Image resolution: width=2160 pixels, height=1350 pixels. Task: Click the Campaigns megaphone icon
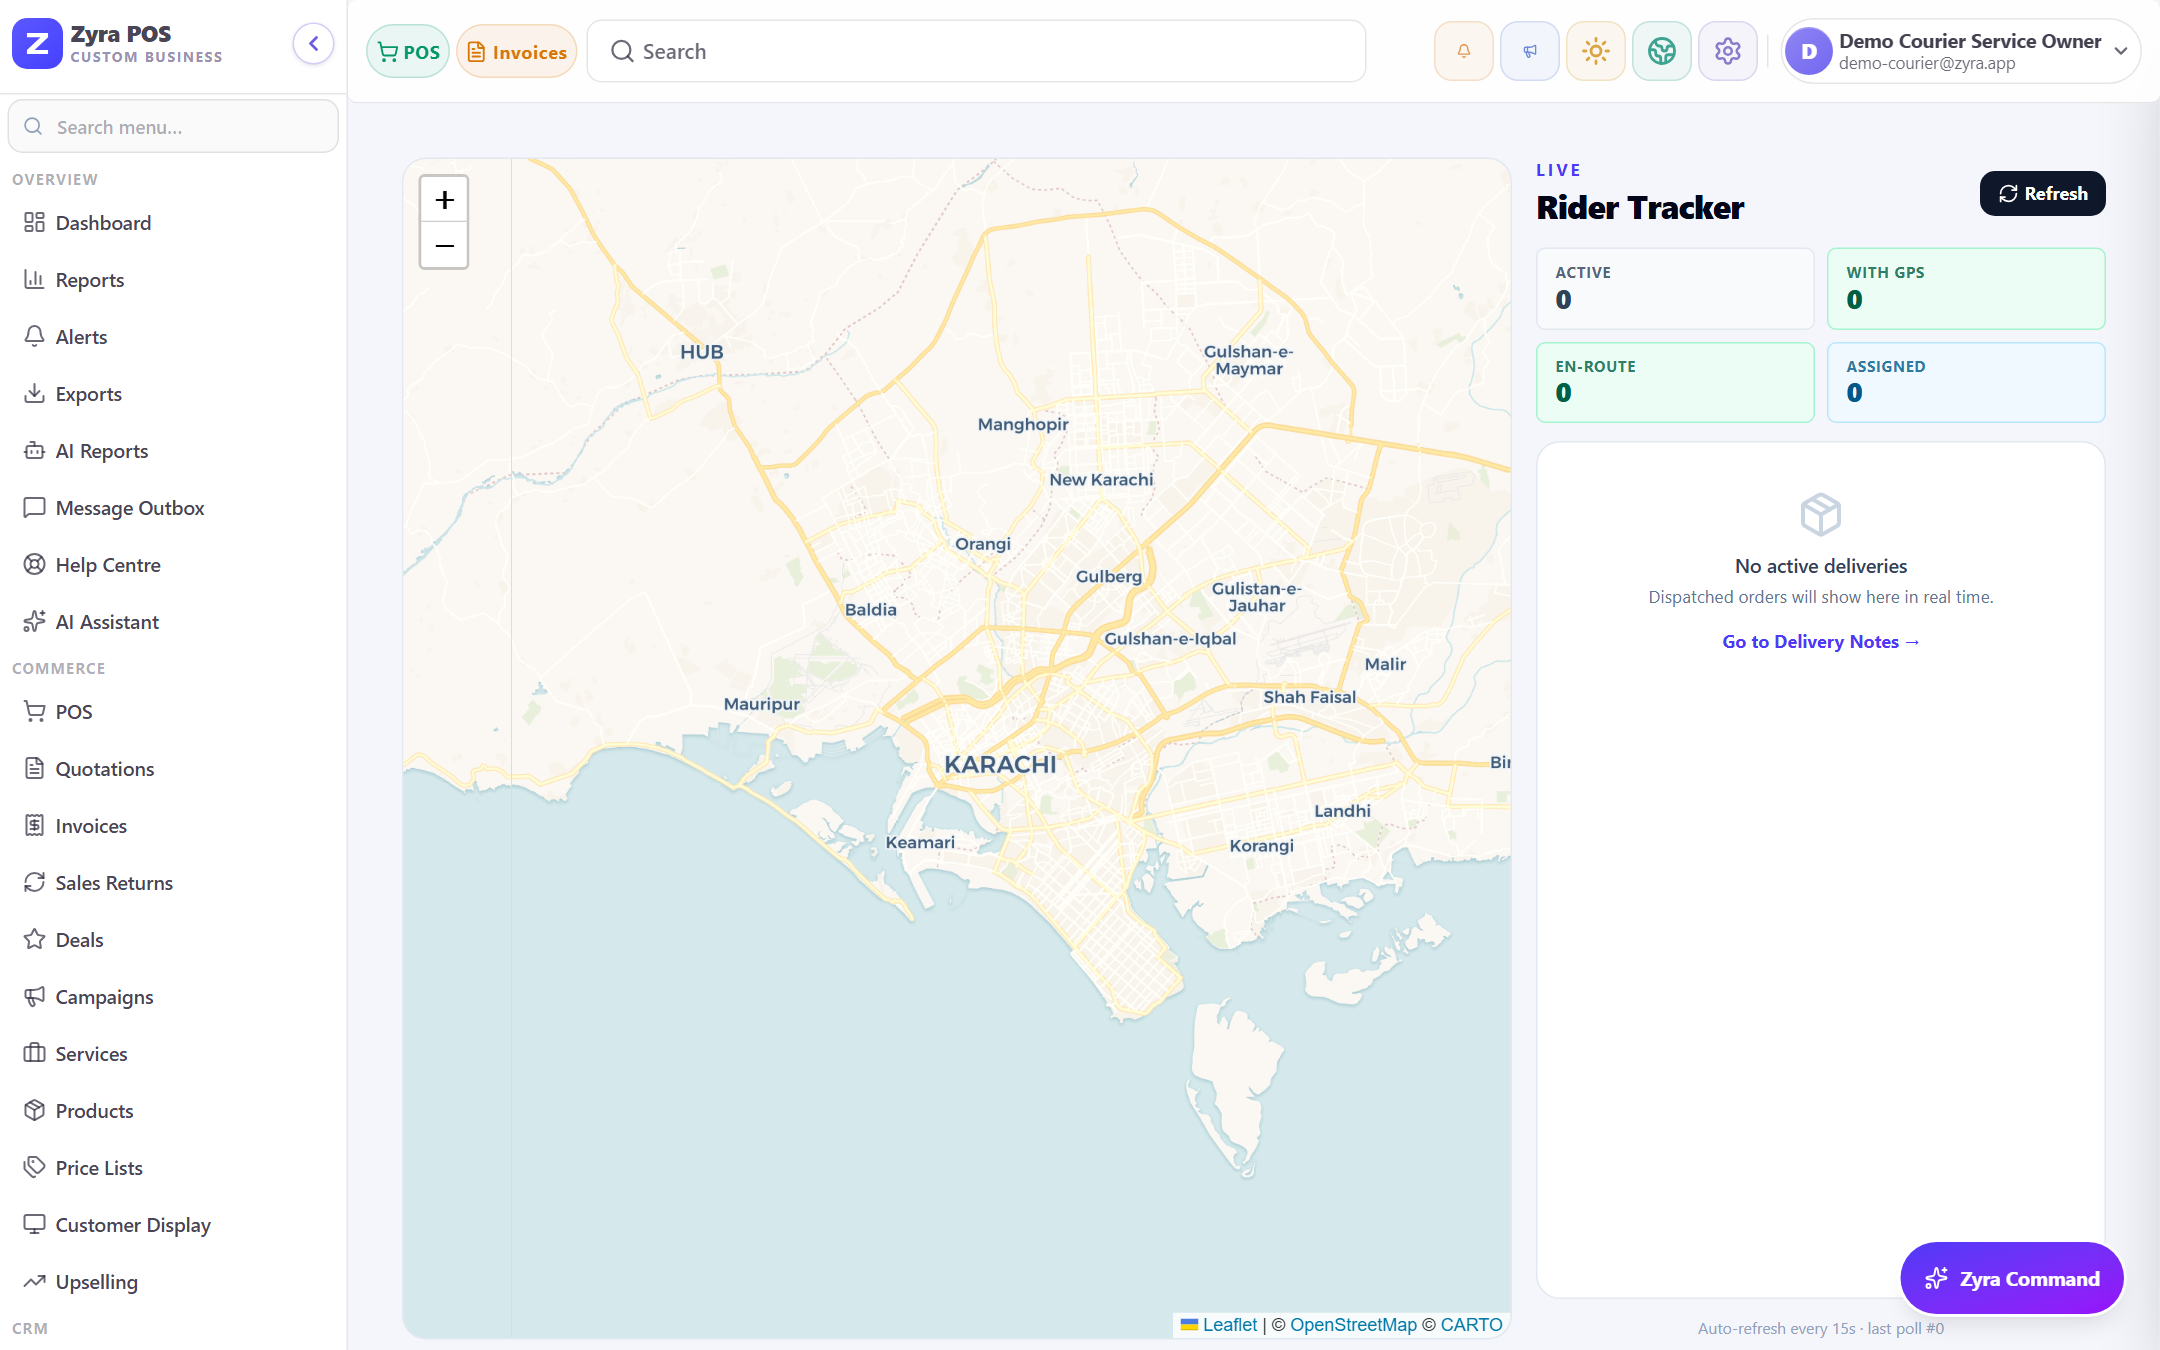pyautogui.click(x=35, y=996)
